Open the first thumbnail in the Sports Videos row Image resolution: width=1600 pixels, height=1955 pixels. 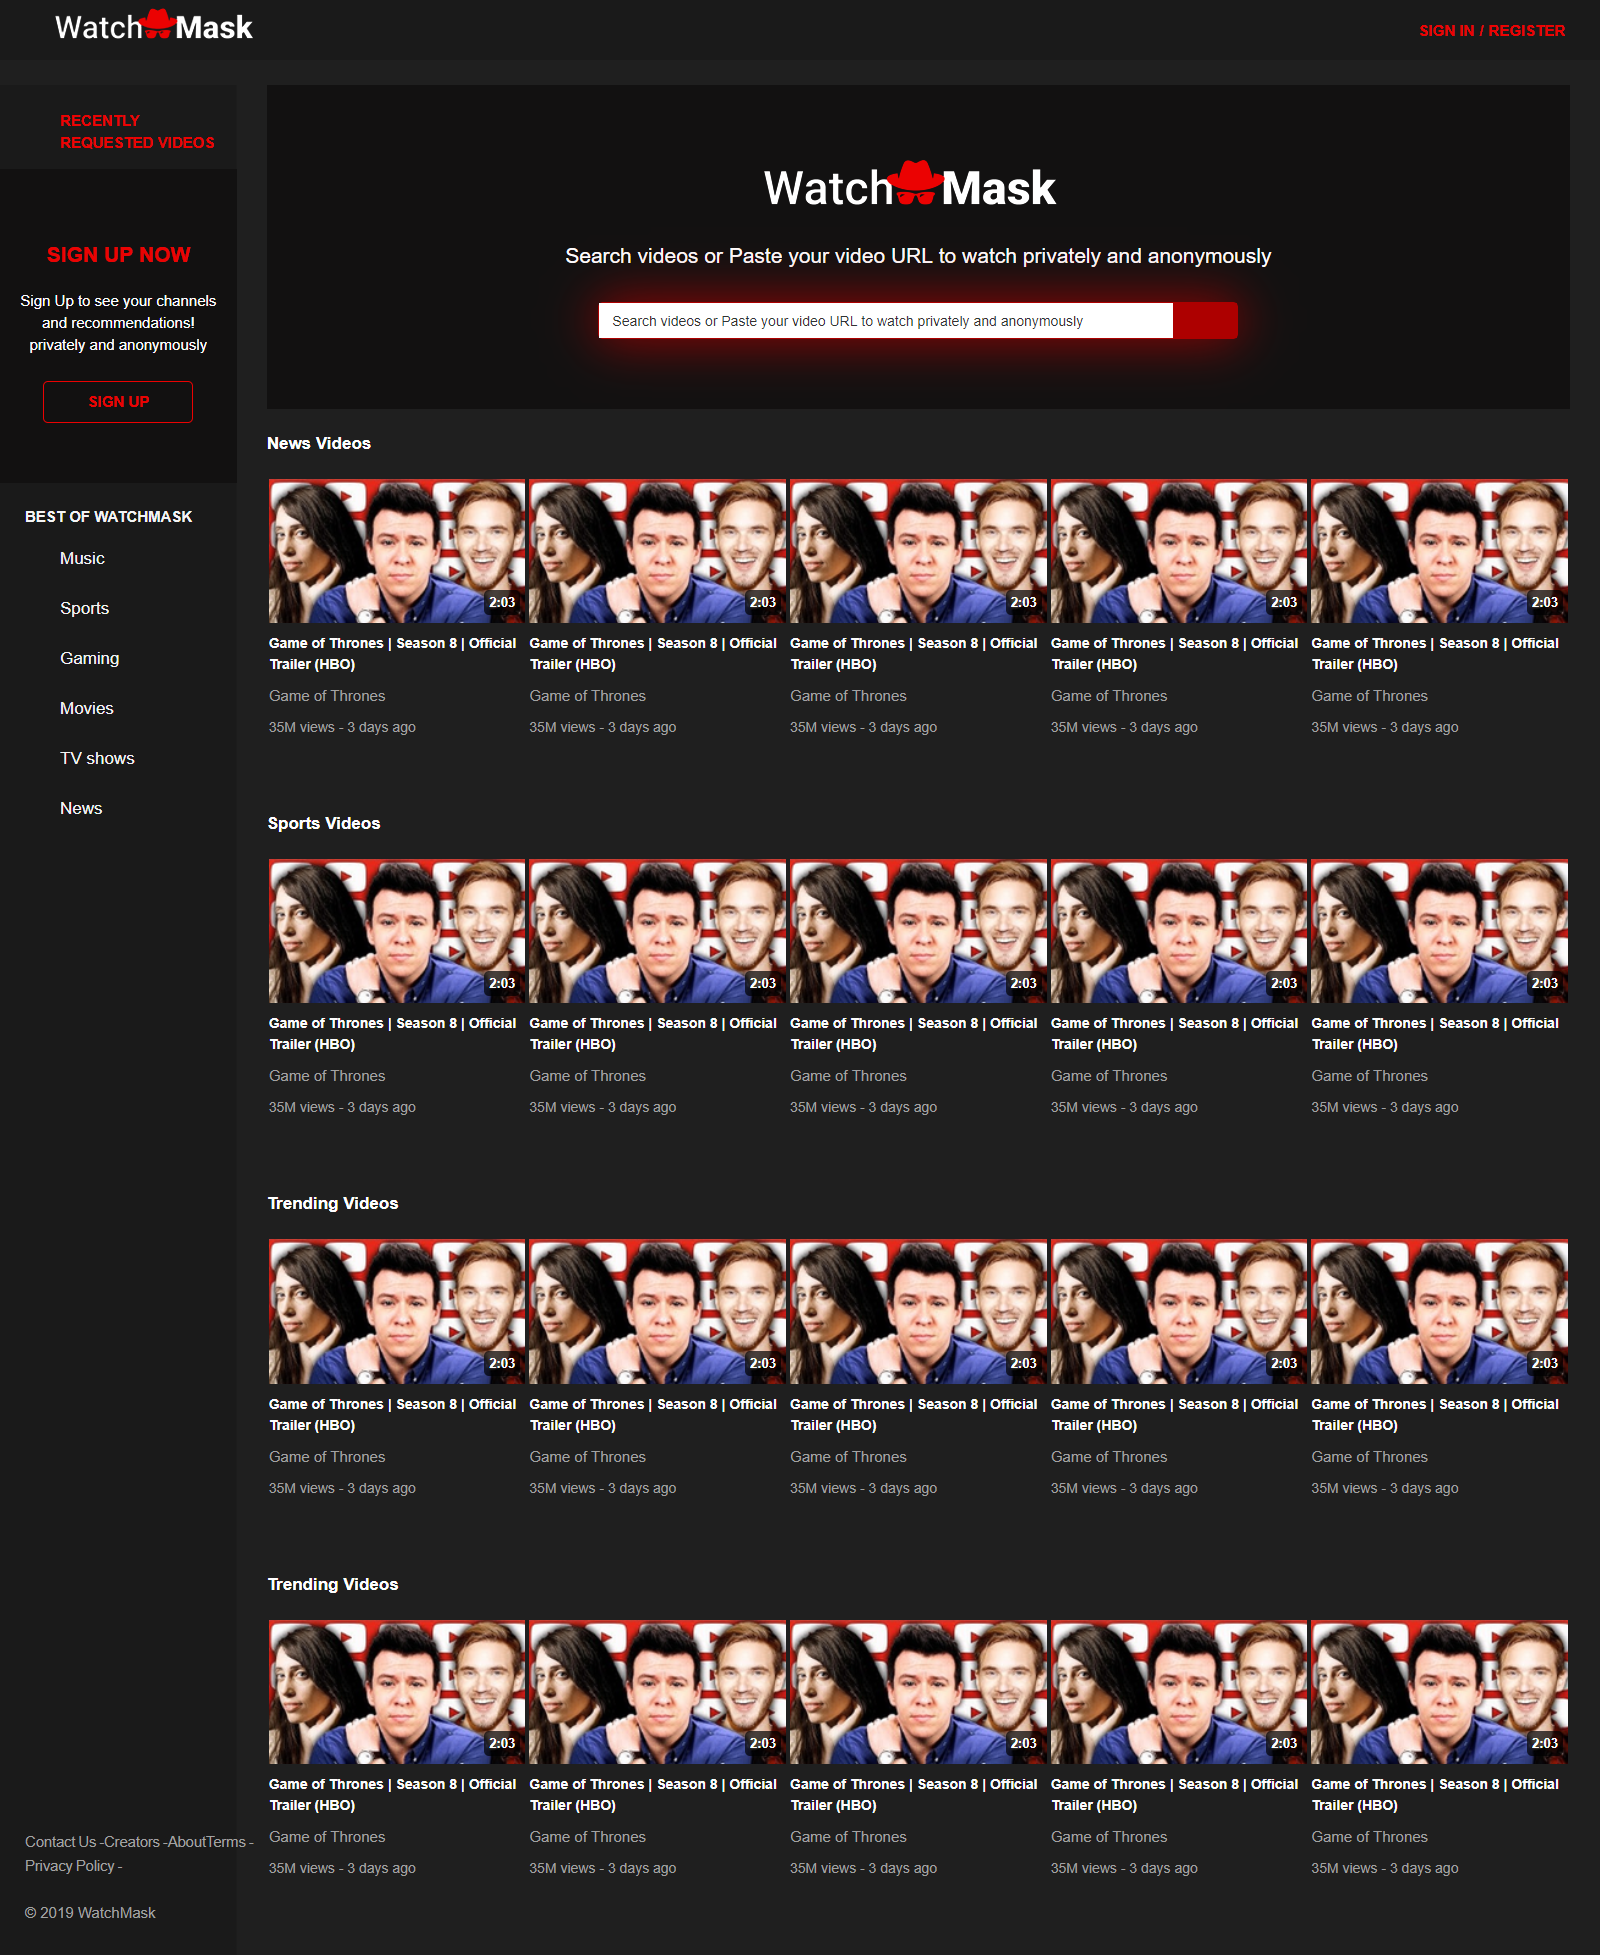(x=397, y=932)
